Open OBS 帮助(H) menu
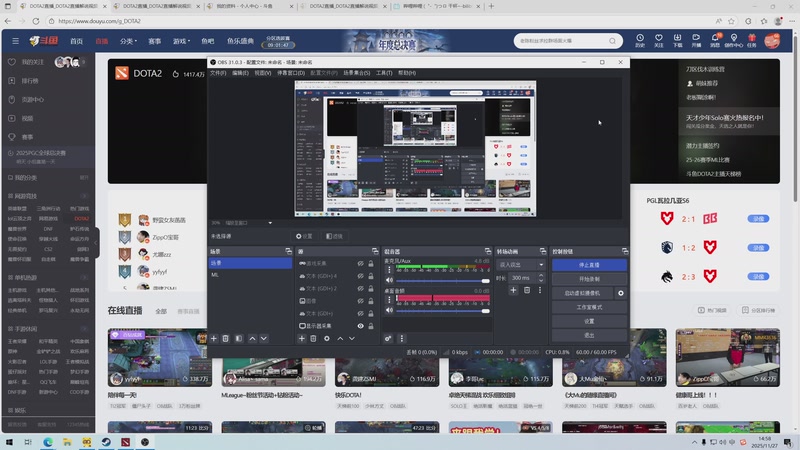The height and width of the screenshot is (450, 800). tap(407, 73)
